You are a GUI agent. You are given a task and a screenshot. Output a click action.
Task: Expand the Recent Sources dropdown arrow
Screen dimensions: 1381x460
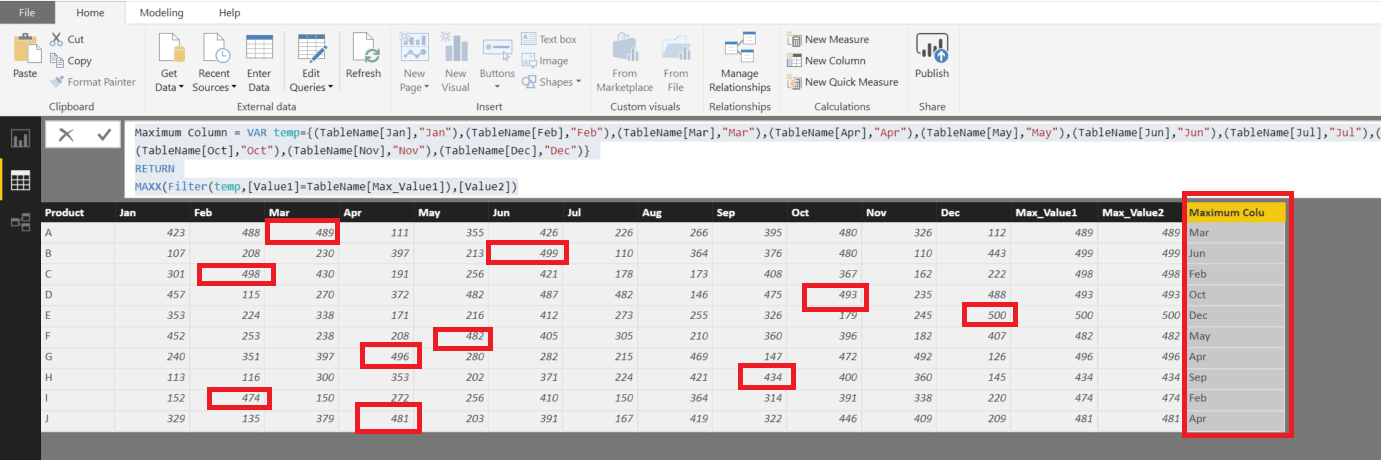[x=234, y=88]
